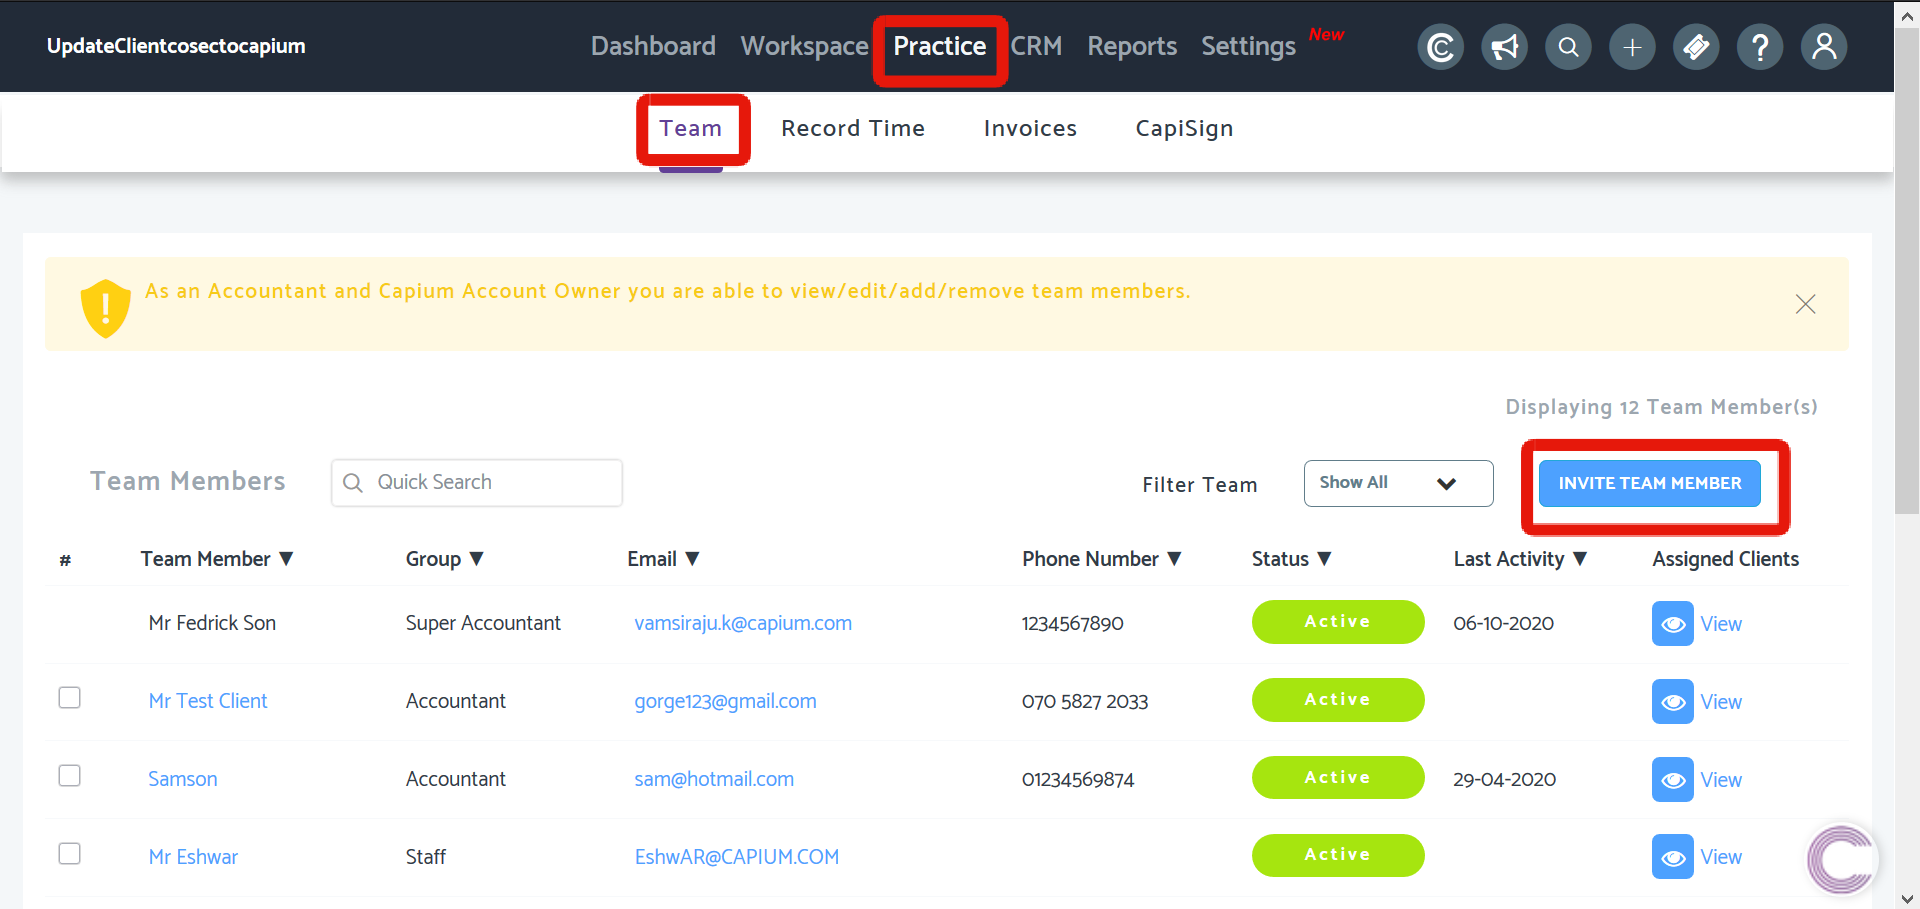Viewport: 1920px width, 909px height.
Task: Click email sam@hotmail.com
Action: point(714,779)
